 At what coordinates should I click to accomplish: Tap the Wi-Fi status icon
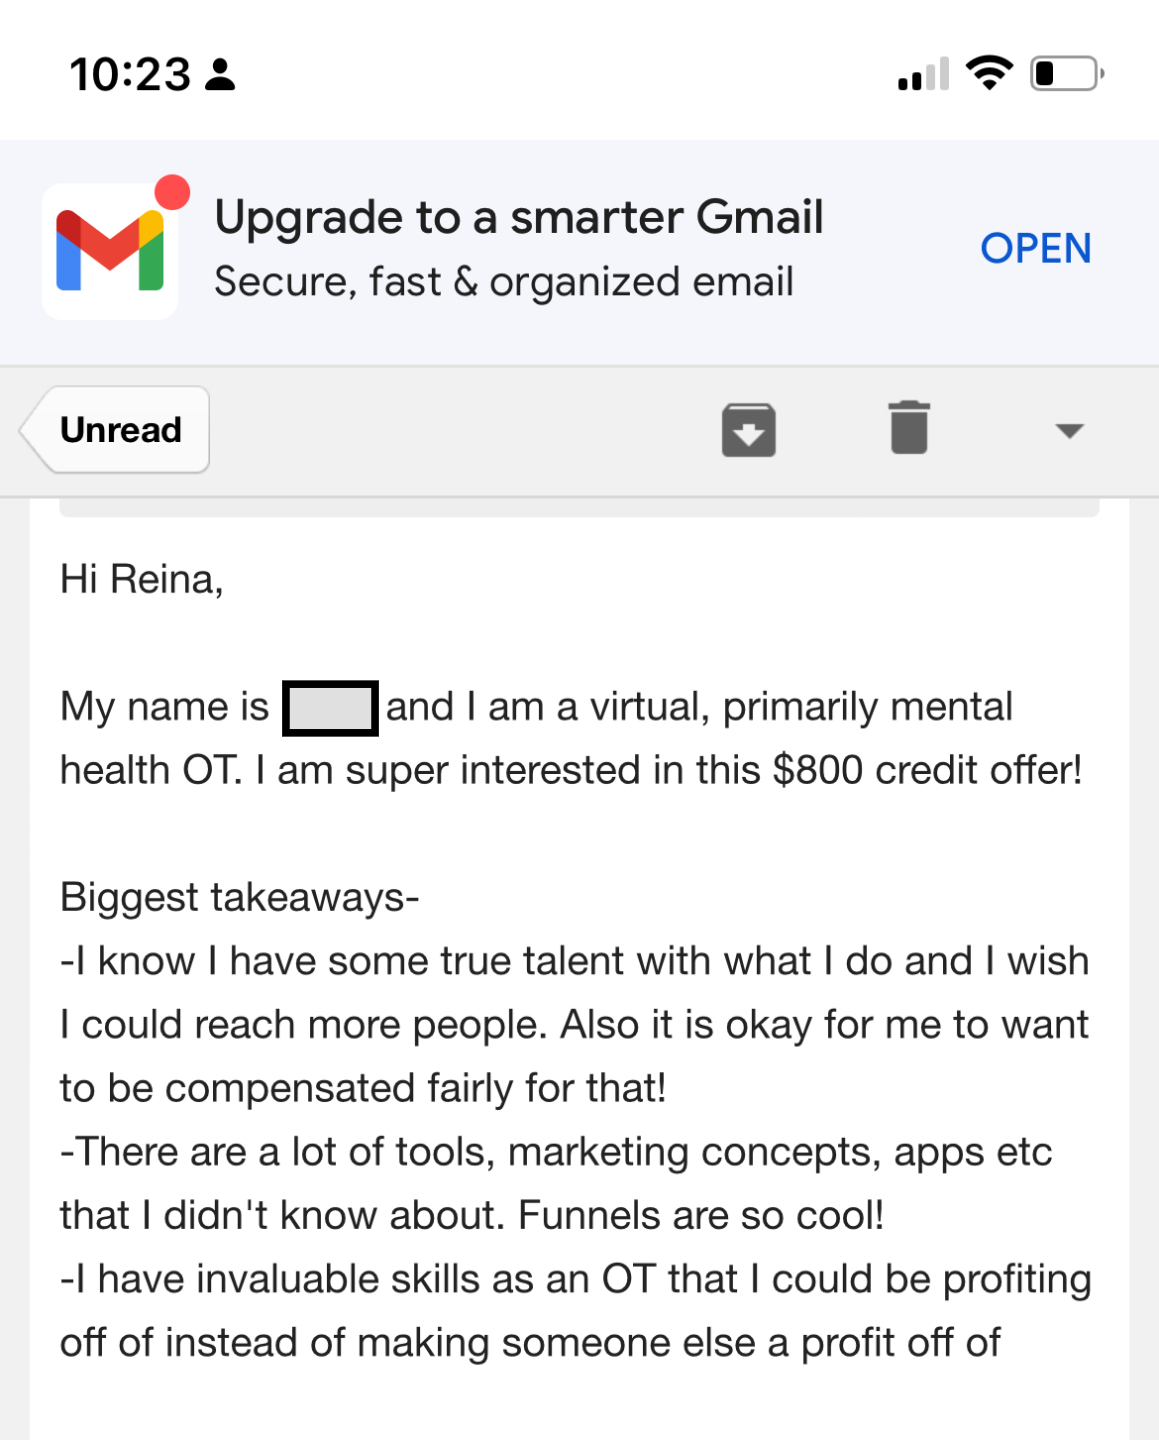[x=989, y=73]
